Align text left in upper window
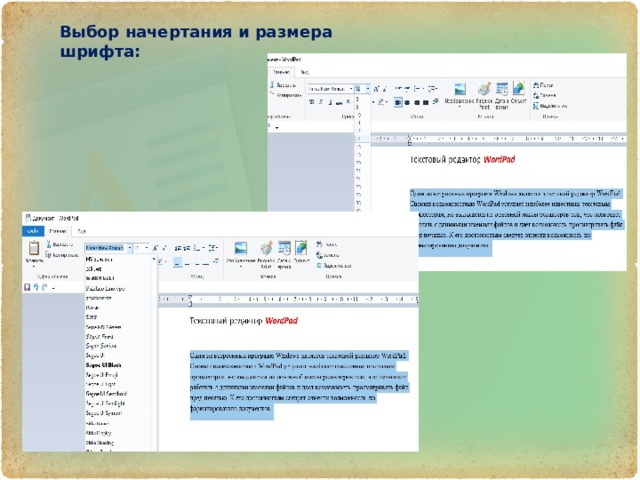640x480 pixels. (x=398, y=102)
